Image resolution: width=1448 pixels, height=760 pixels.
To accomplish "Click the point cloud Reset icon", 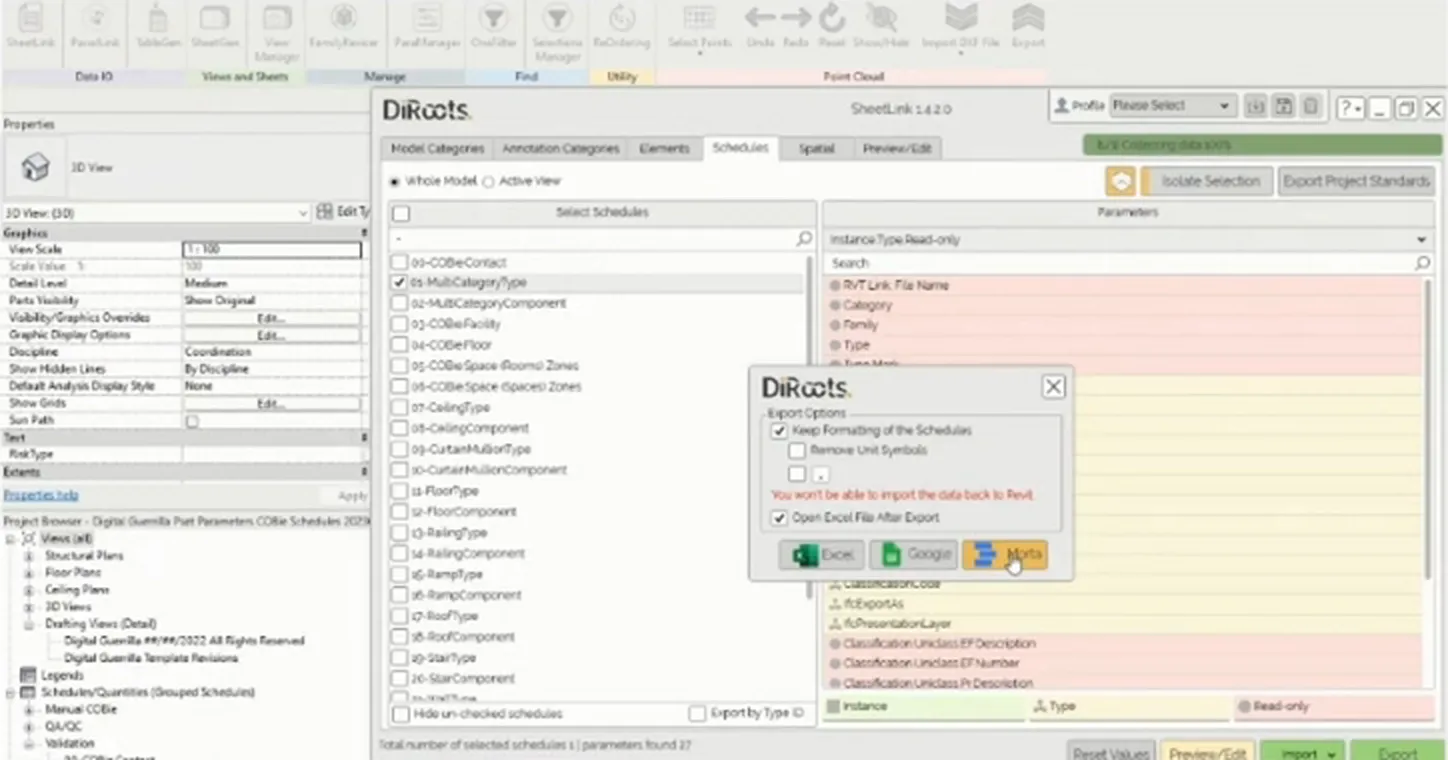I will (831, 24).
